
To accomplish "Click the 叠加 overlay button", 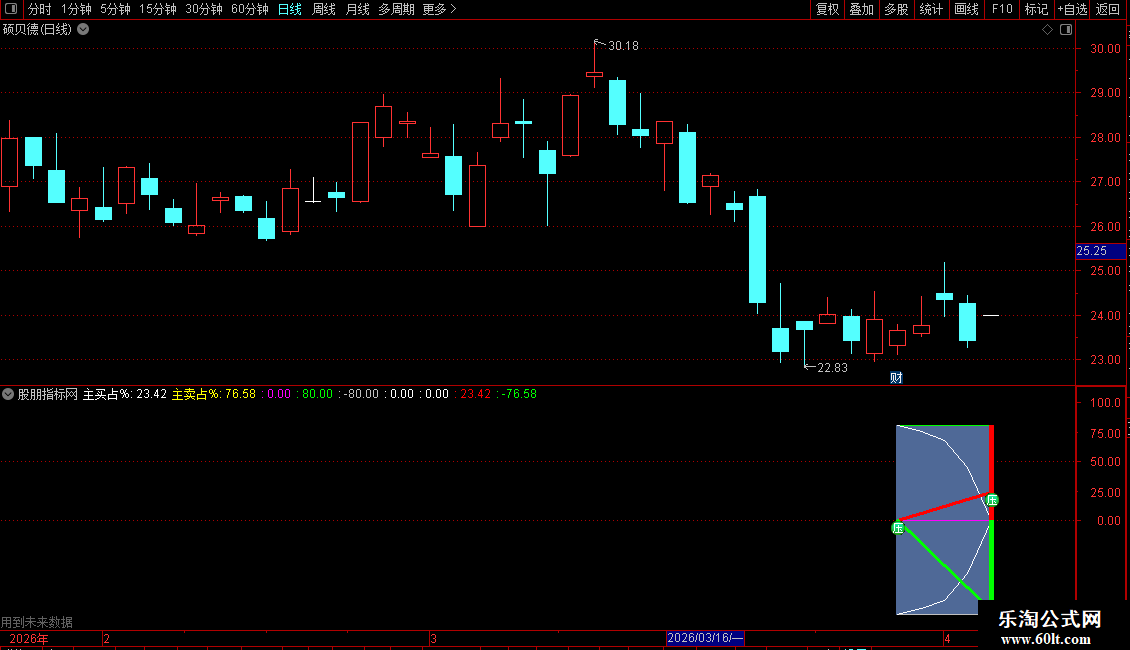I will [861, 9].
